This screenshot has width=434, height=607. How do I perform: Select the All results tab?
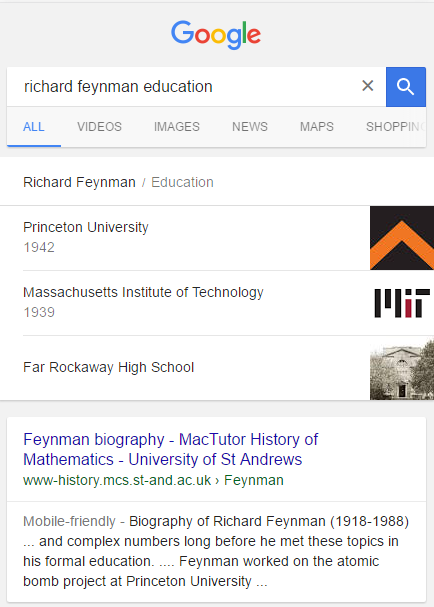[34, 127]
